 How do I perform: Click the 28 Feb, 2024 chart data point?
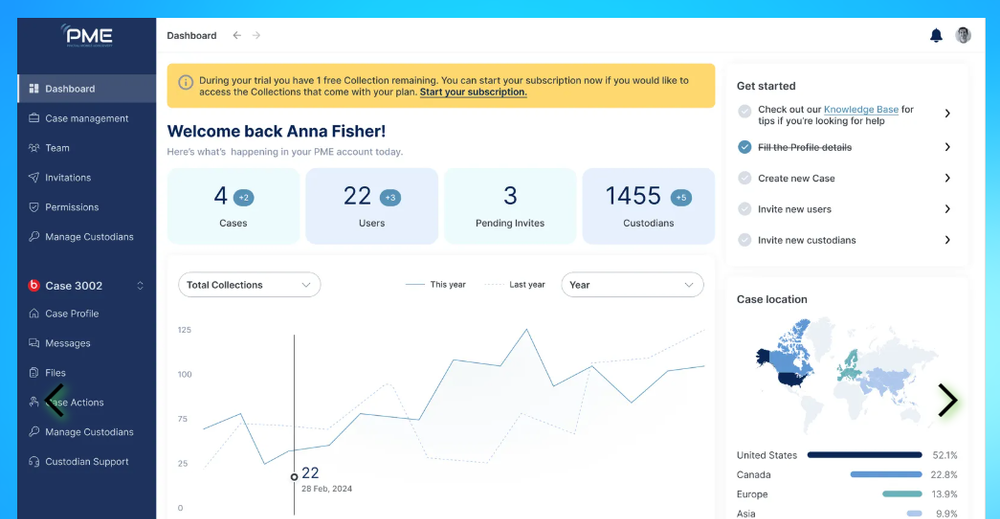(294, 476)
